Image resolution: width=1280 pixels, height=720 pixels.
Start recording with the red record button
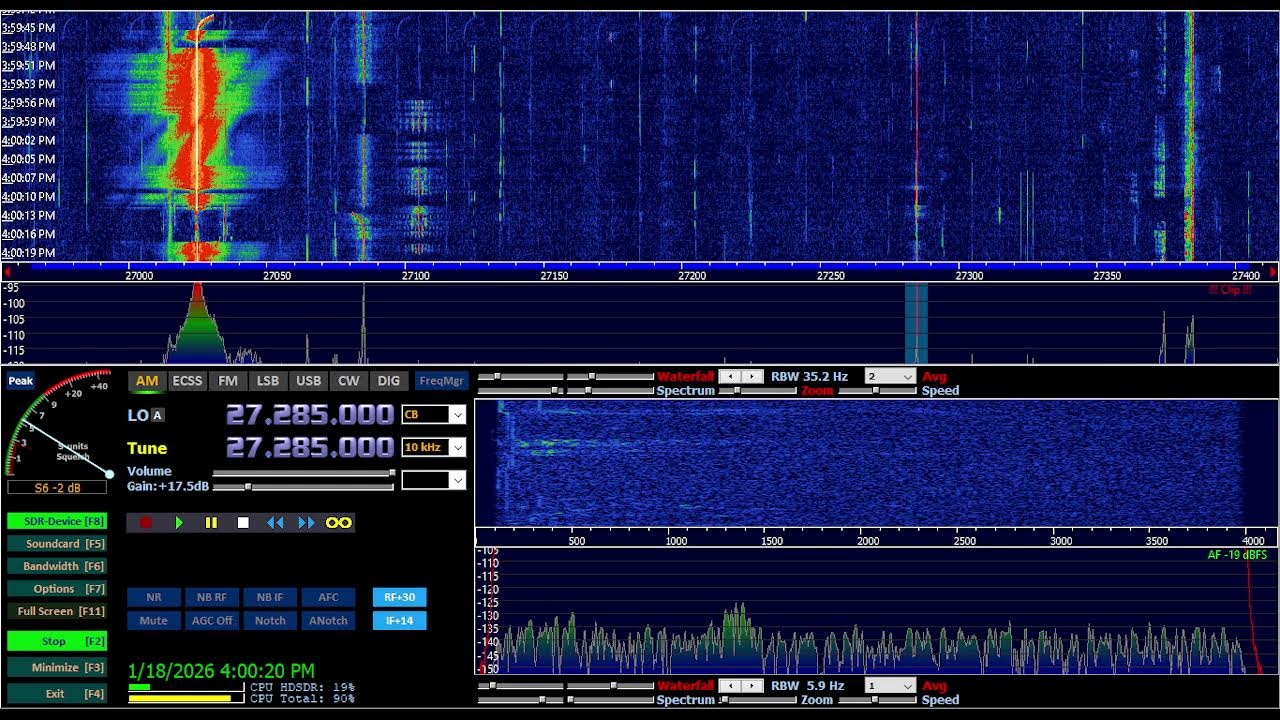[146, 522]
